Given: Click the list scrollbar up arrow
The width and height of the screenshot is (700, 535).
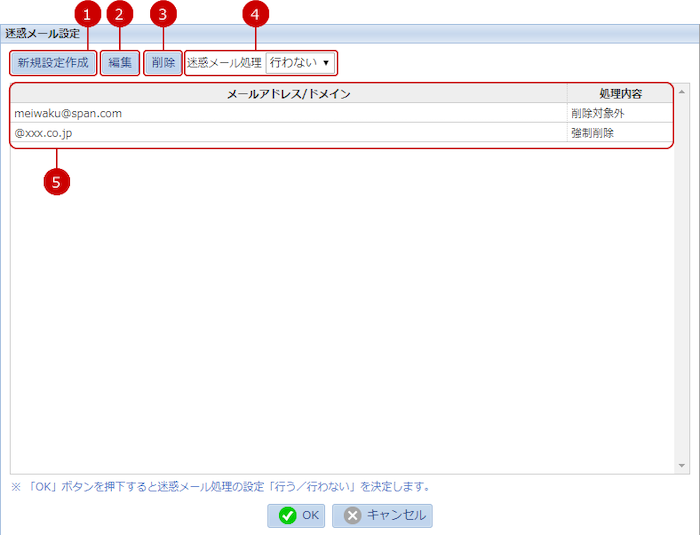Looking at the screenshot, I should point(682,92).
